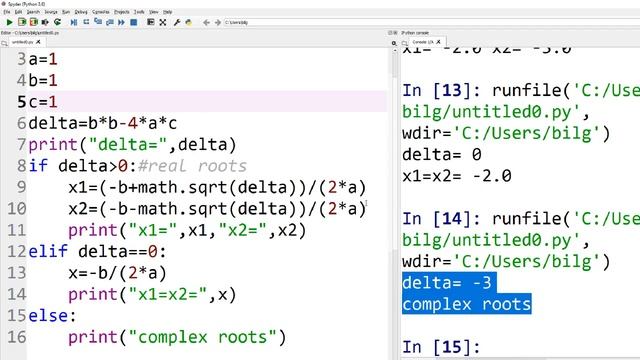Screen dimensions: 640x360
Task: Open the Help menu
Action: tap(167, 12)
